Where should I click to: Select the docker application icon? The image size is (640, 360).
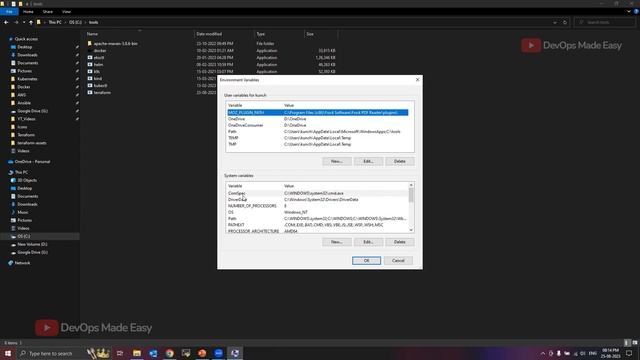[90, 51]
